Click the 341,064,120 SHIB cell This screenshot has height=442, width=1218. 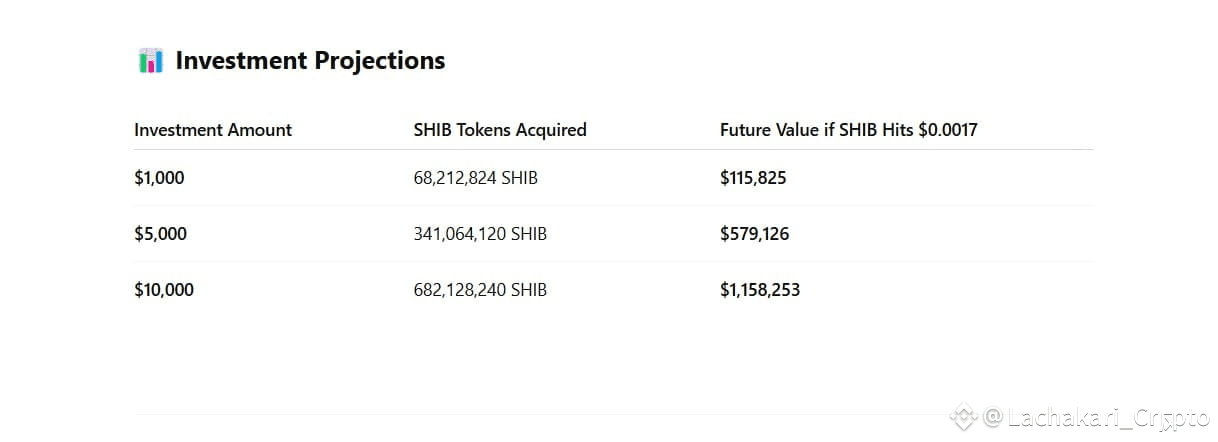click(x=480, y=234)
